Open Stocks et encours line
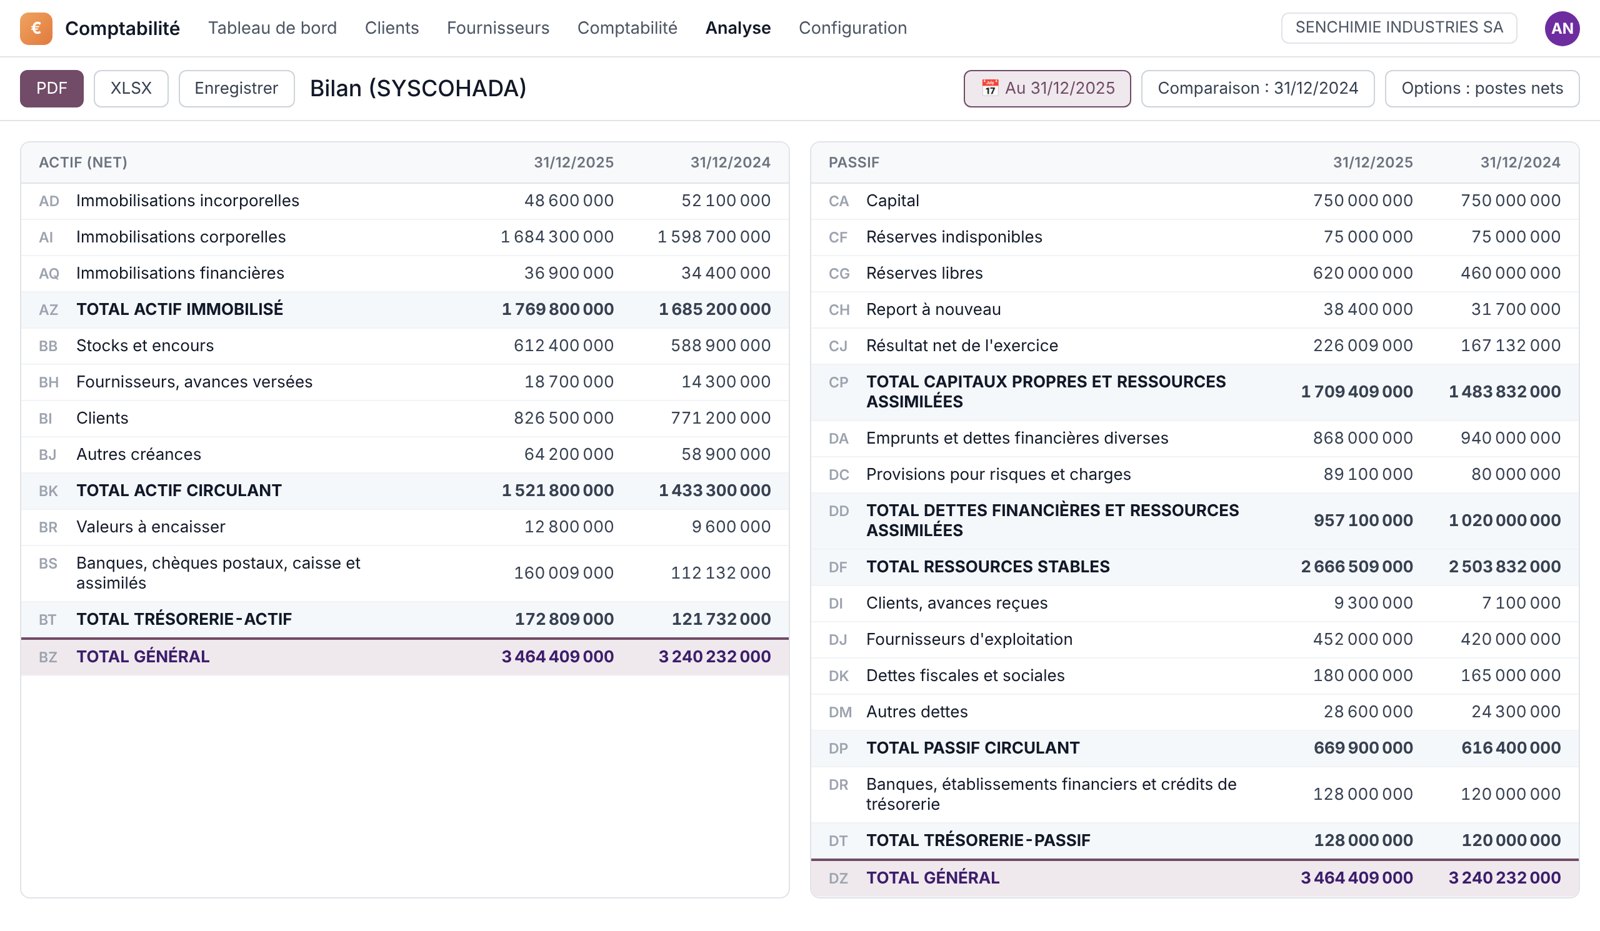 click(405, 346)
